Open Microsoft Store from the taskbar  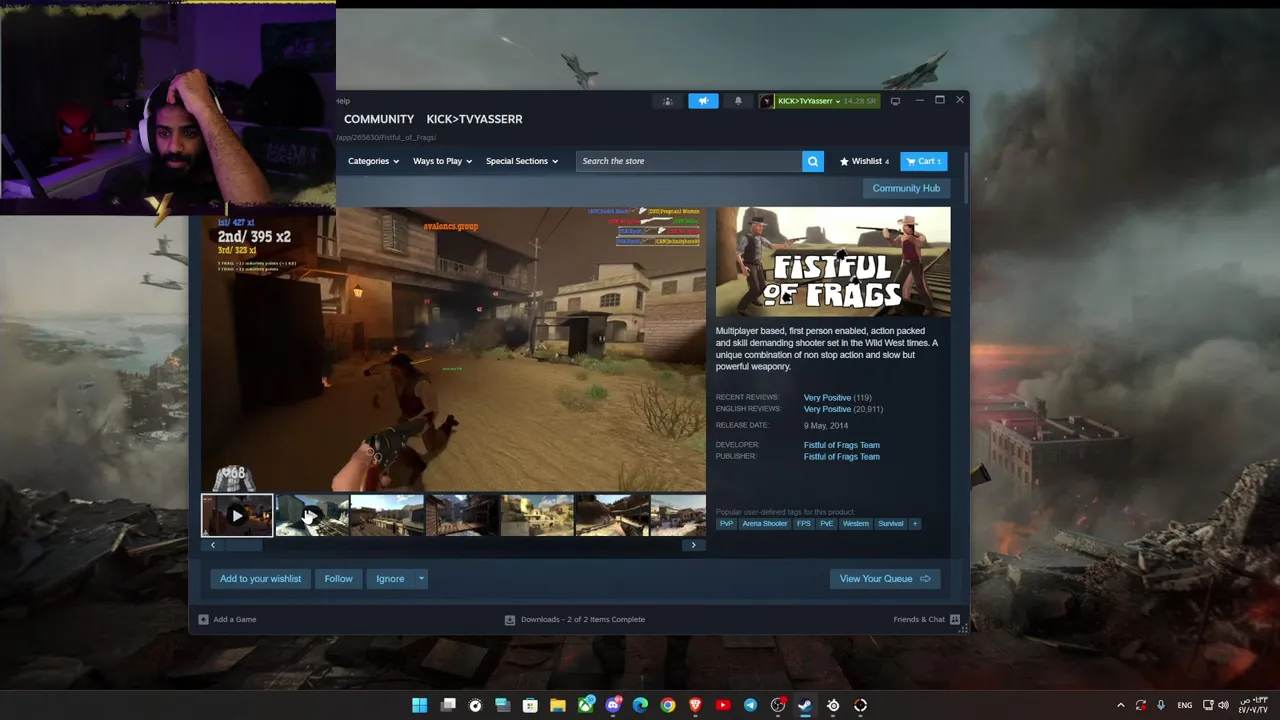530,705
